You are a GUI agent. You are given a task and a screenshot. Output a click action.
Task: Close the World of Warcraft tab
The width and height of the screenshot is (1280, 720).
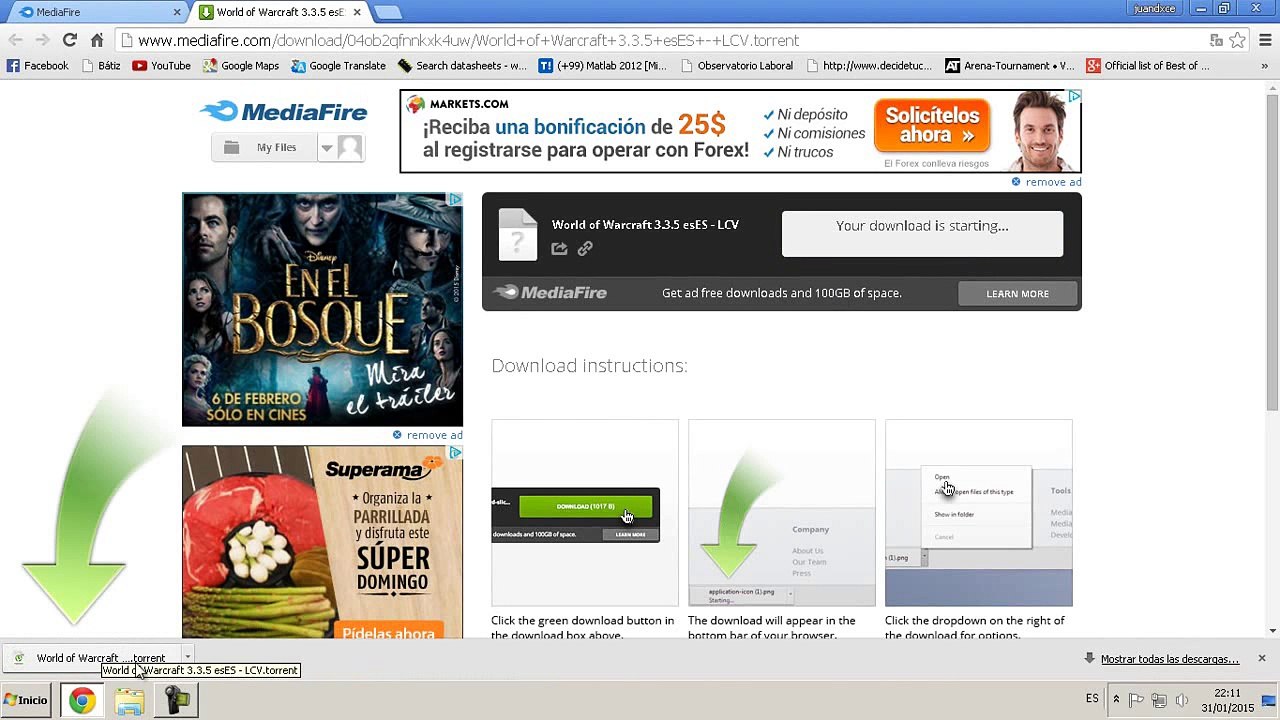click(357, 12)
